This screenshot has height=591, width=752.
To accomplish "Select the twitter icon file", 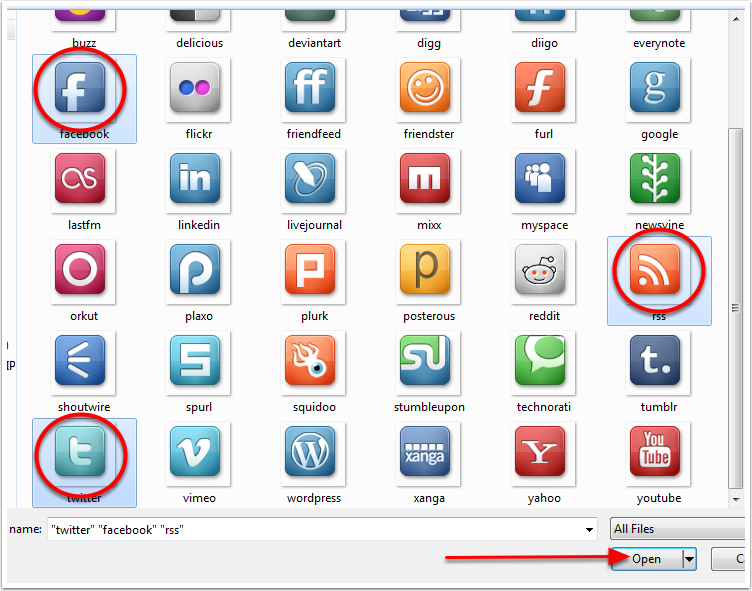I will (80, 452).
